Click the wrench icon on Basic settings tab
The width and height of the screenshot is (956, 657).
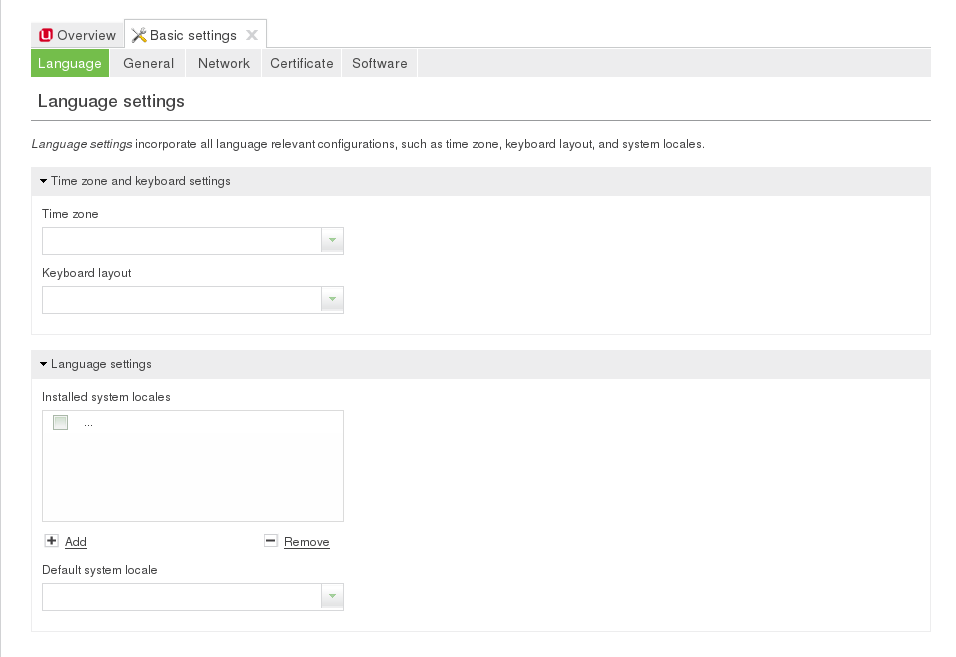[139, 36]
